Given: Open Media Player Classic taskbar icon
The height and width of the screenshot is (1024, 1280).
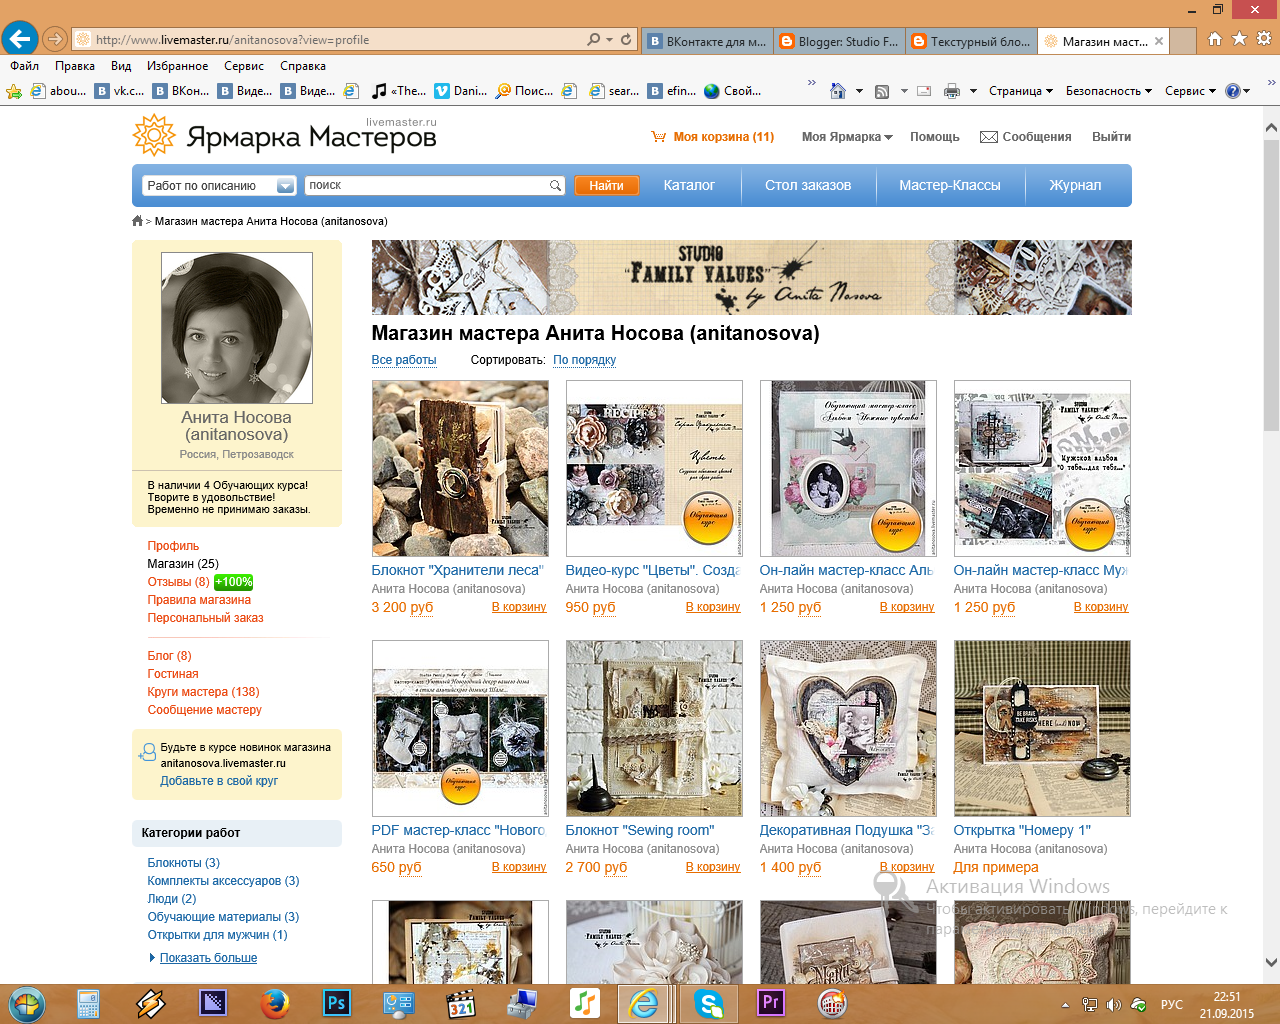Looking at the screenshot, I should click(x=461, y=1003).
